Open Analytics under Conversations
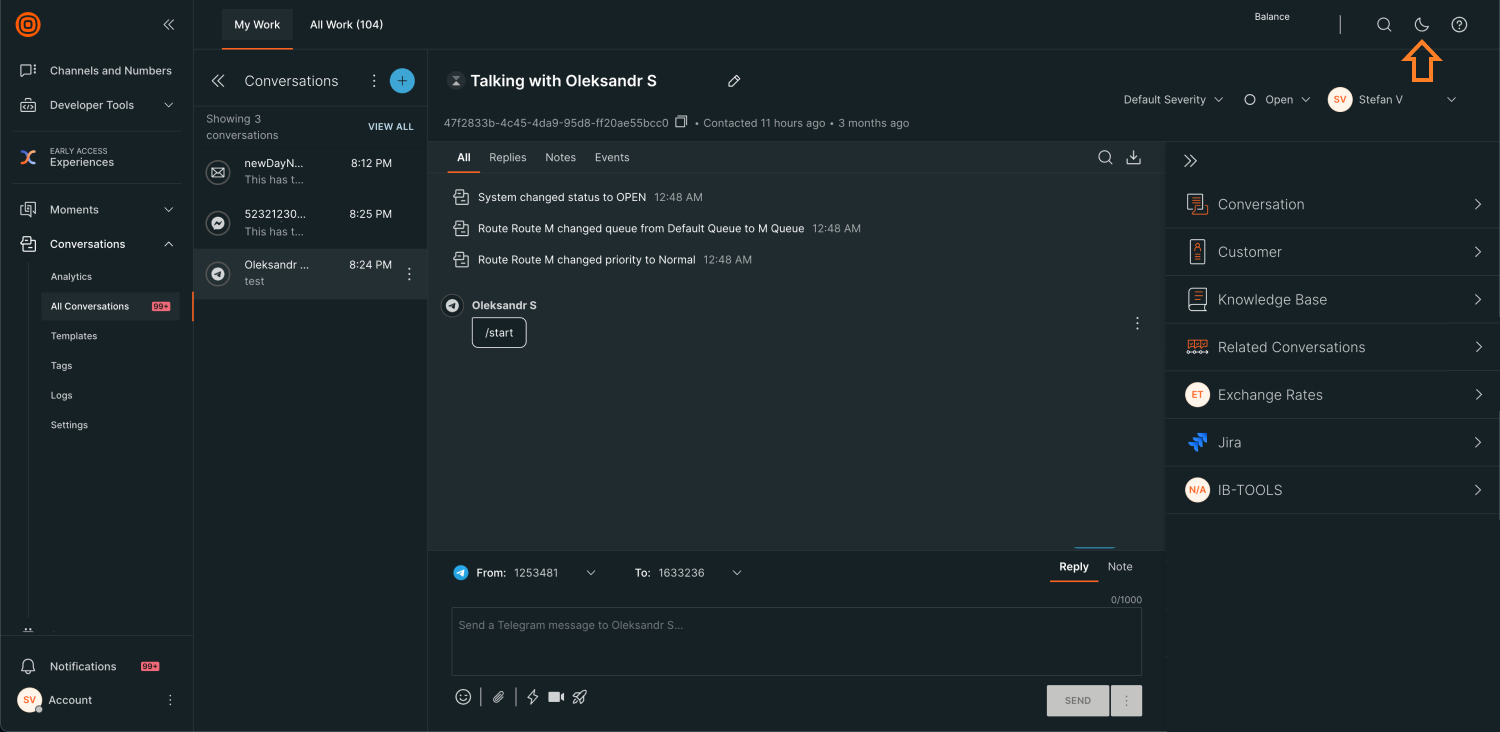Viewport: 1500px width, 732px height. click(71, 277)
